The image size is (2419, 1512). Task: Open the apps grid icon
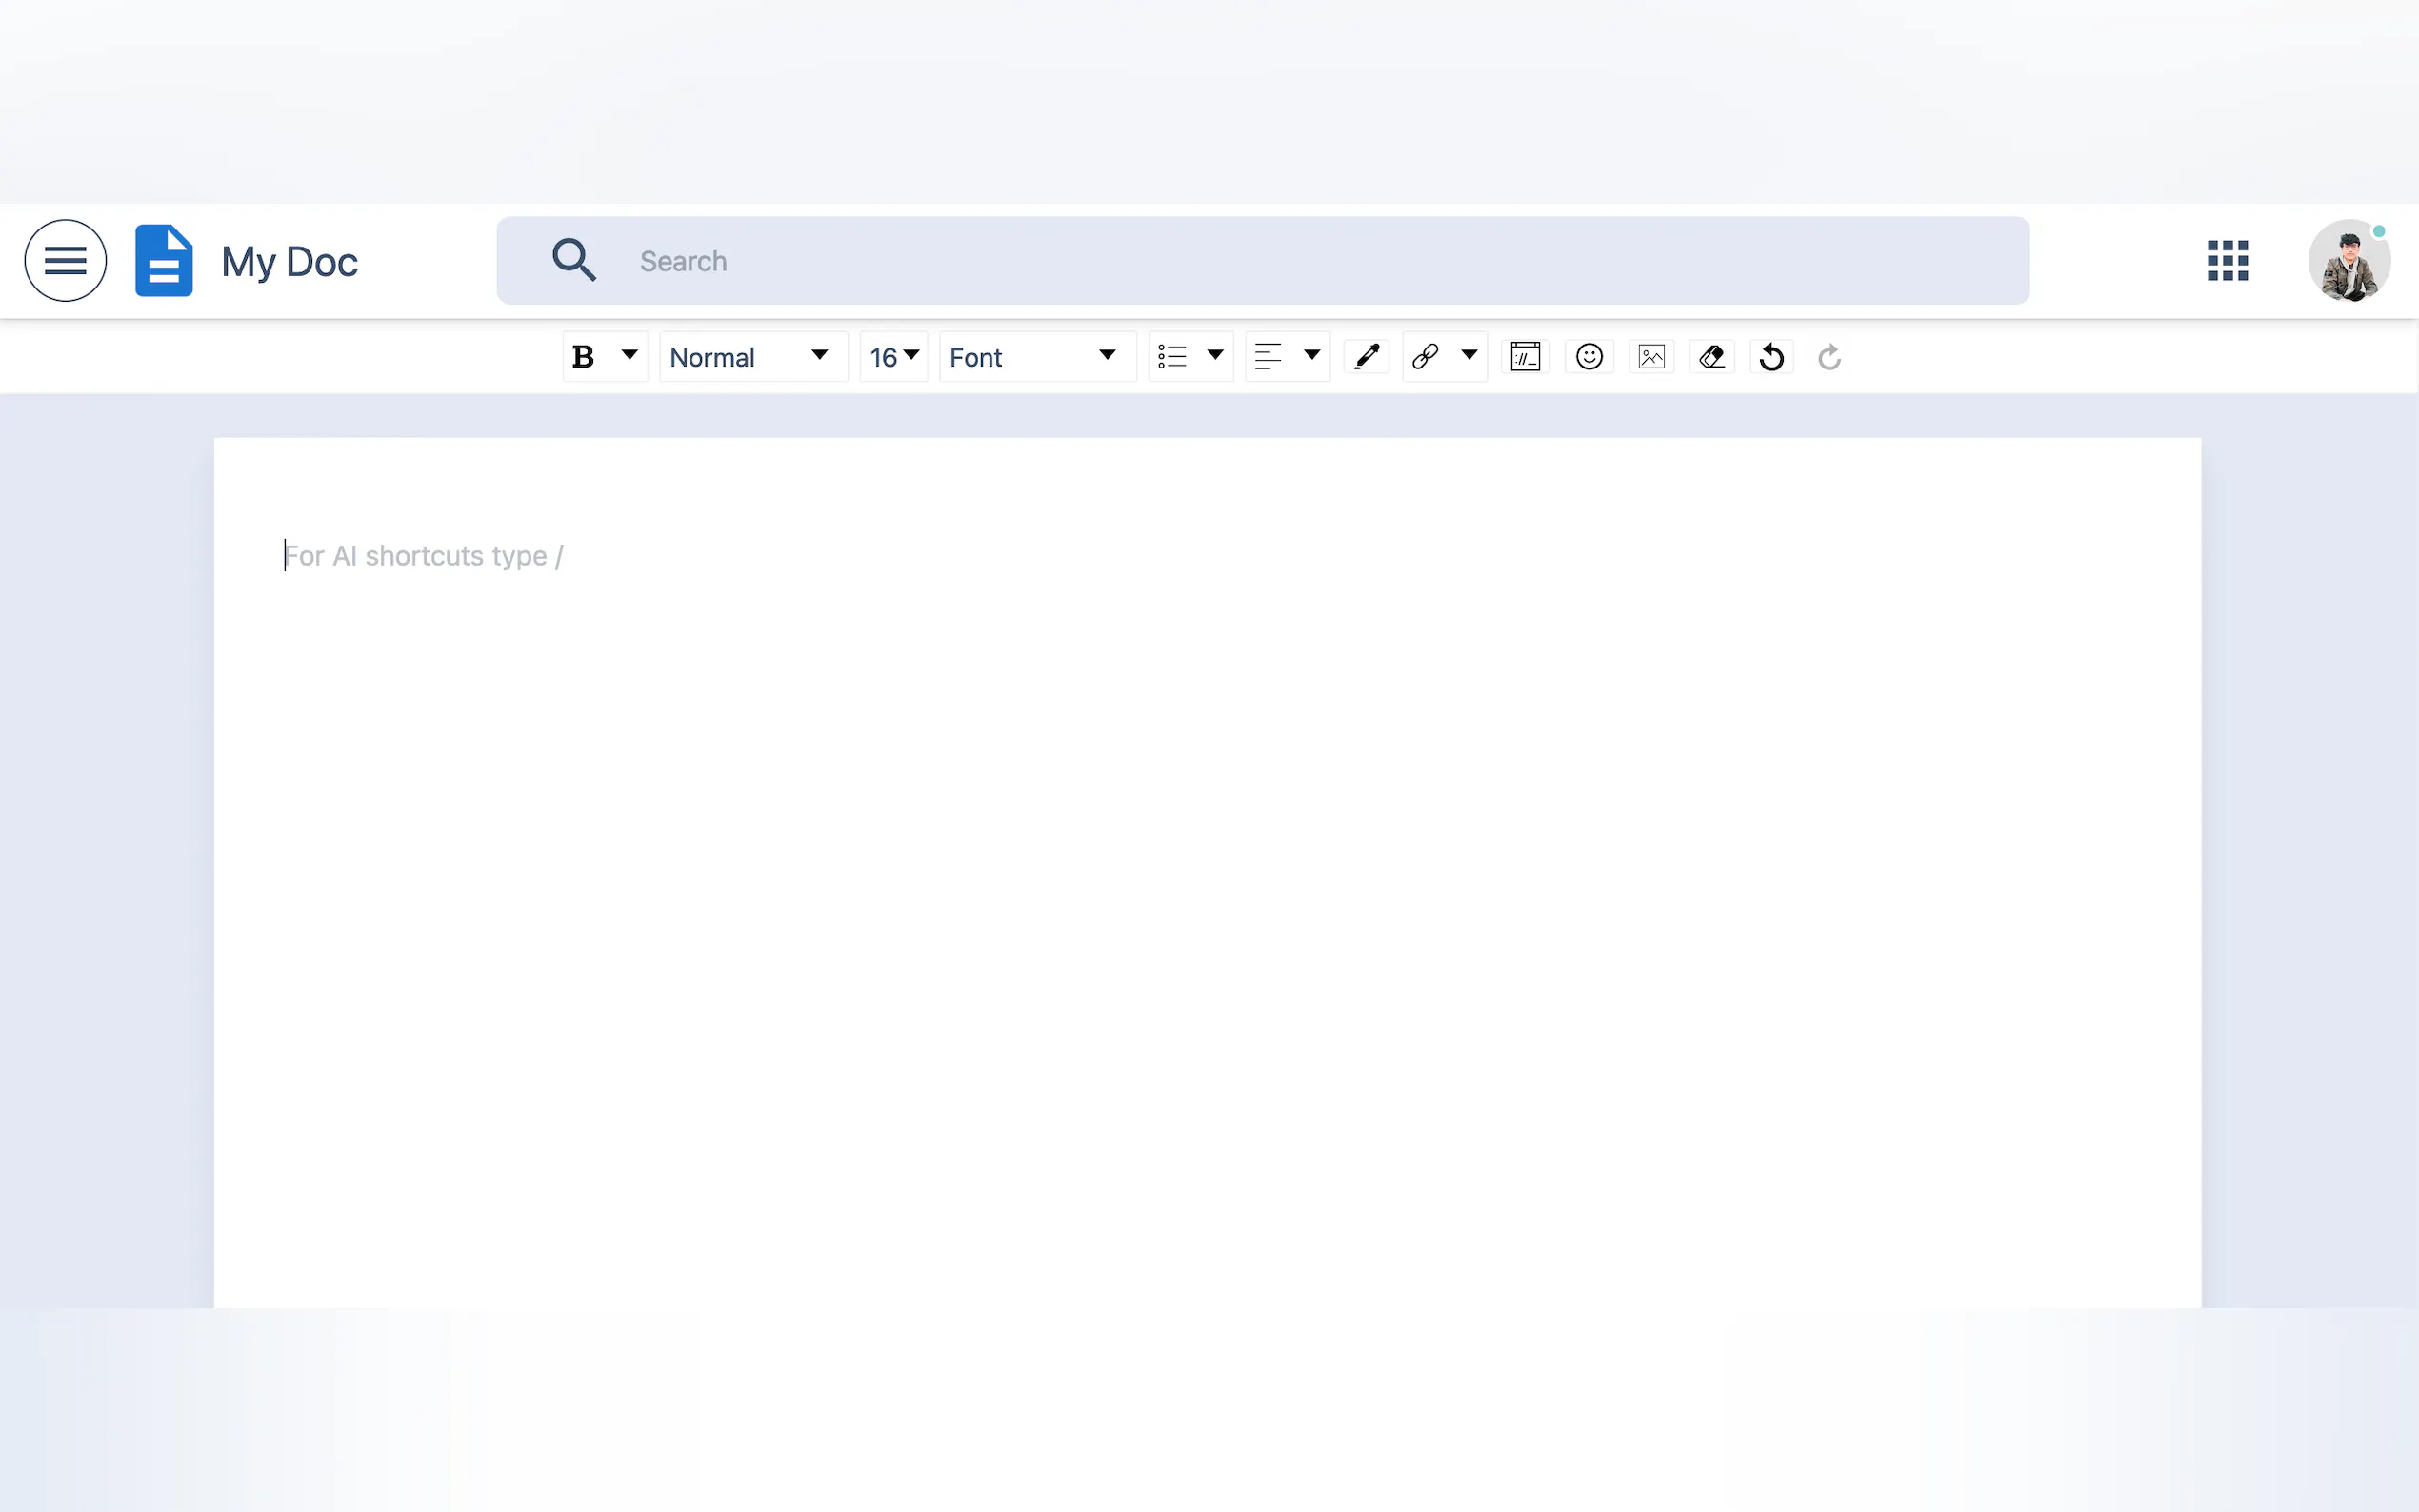click(x=2227, y=261)
